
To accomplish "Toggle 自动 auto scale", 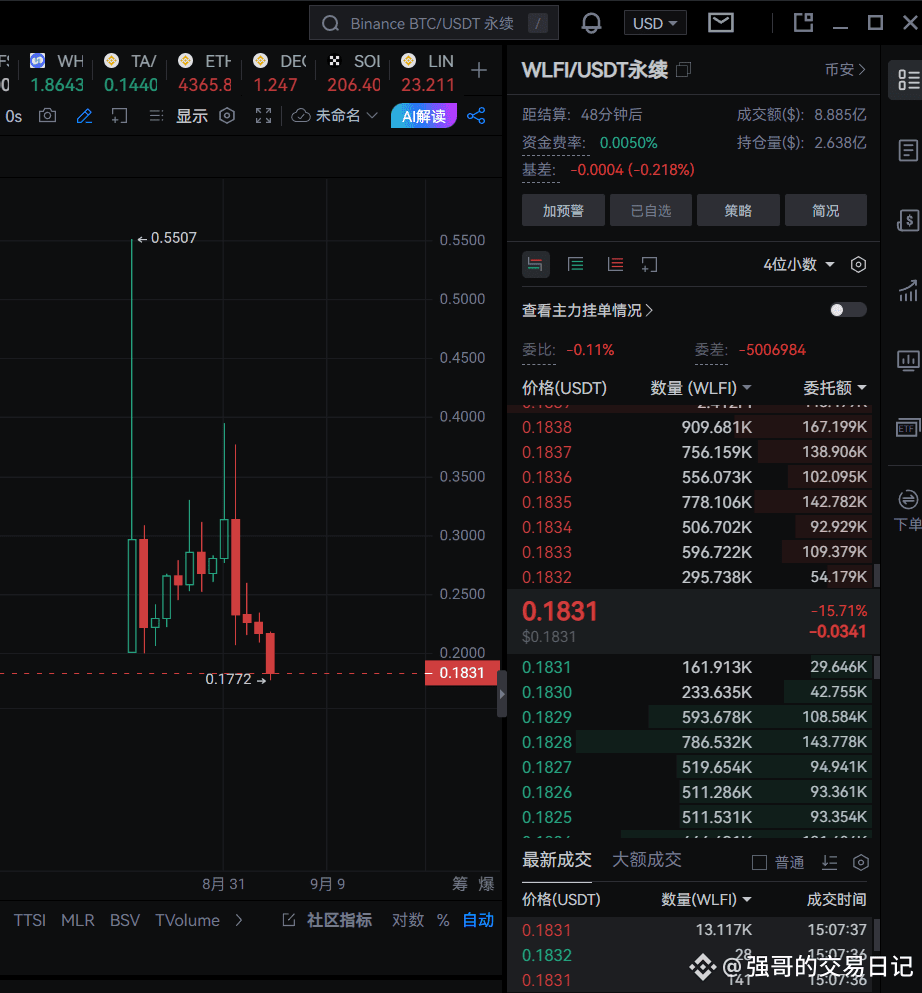I will point(478,920).
